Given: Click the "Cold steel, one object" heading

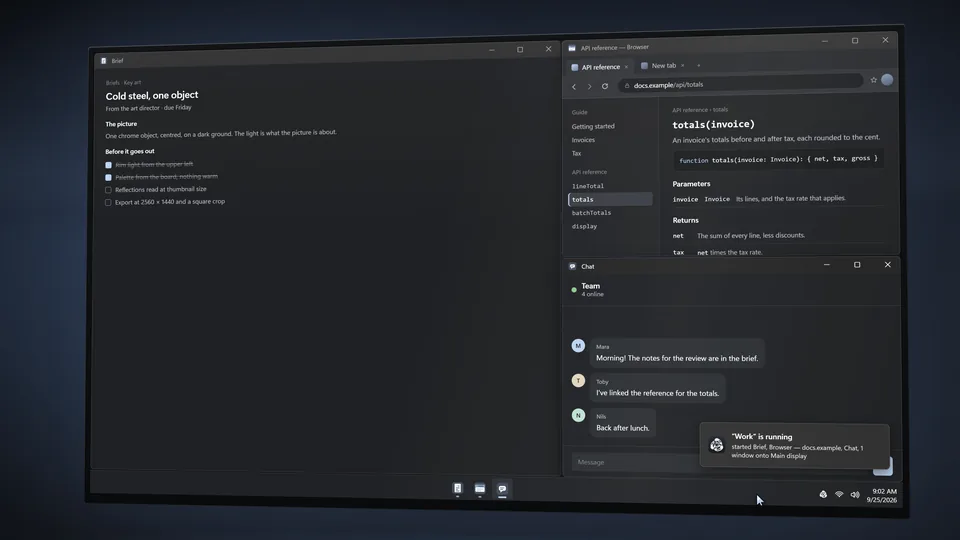Looking at the screenshot, I should [152, 96].
